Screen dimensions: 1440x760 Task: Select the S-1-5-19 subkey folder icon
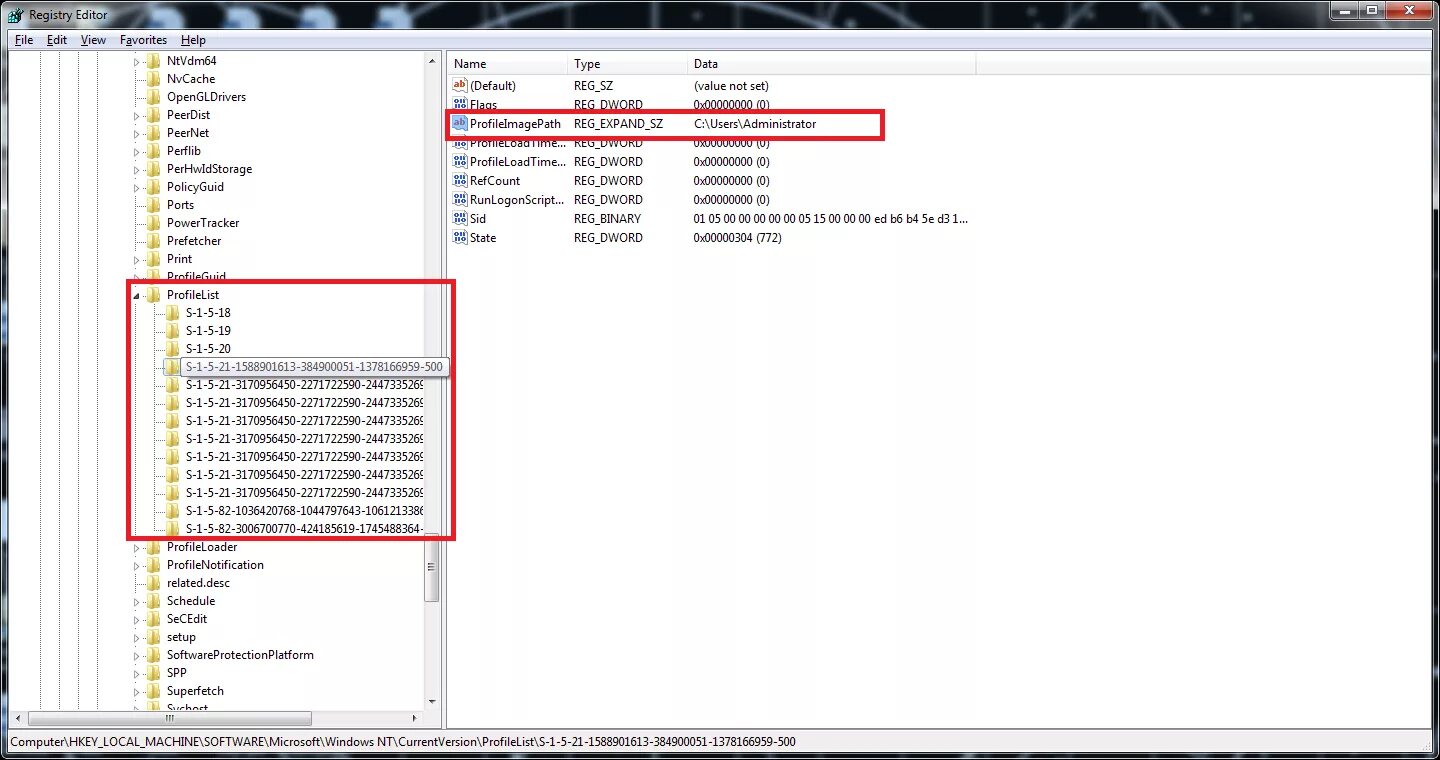pos(172,331)
